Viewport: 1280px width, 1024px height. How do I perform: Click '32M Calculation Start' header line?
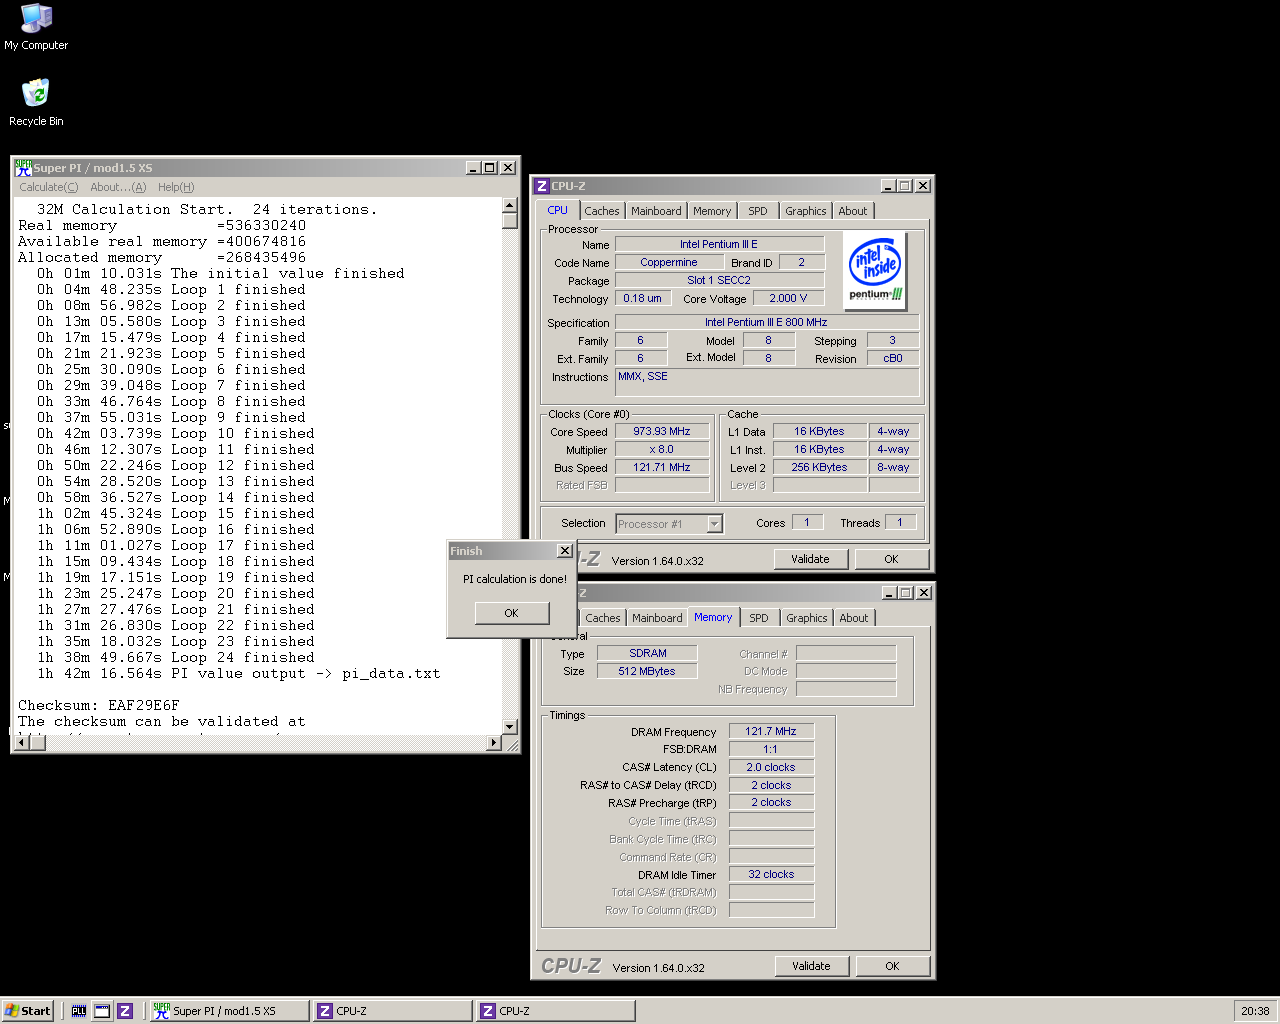207,209
